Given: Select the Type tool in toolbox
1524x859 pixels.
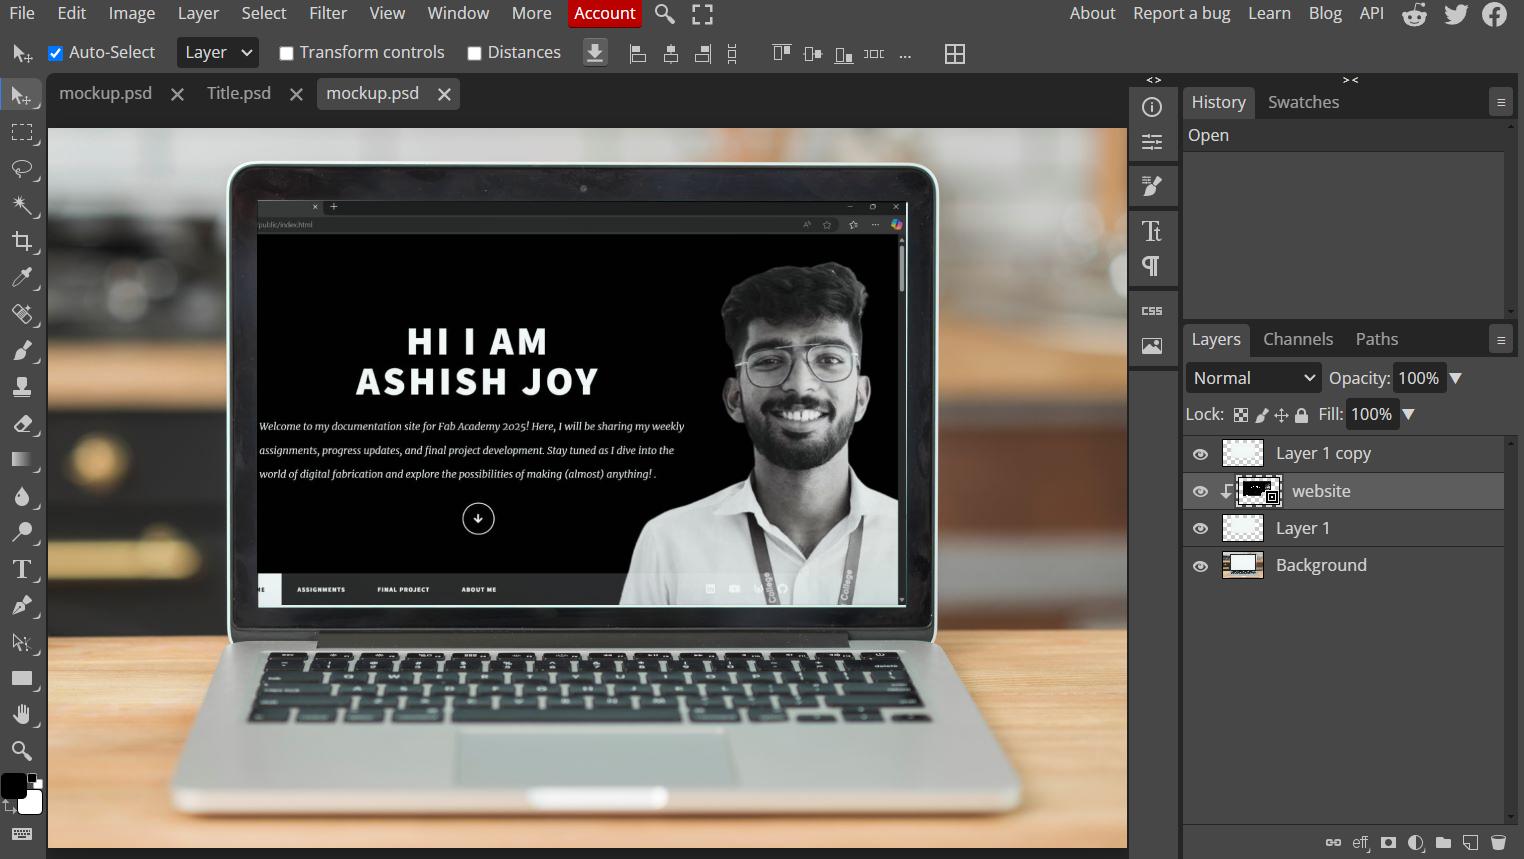Looking at the screenshot, I should [21, 569].
